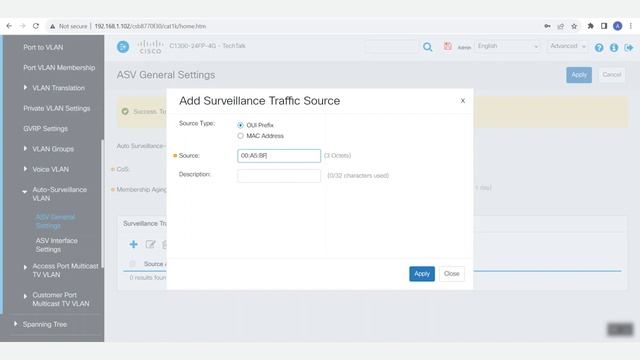Open the browser profile avatar
Viewport: 640px width, 360px height.
(618, 26)
